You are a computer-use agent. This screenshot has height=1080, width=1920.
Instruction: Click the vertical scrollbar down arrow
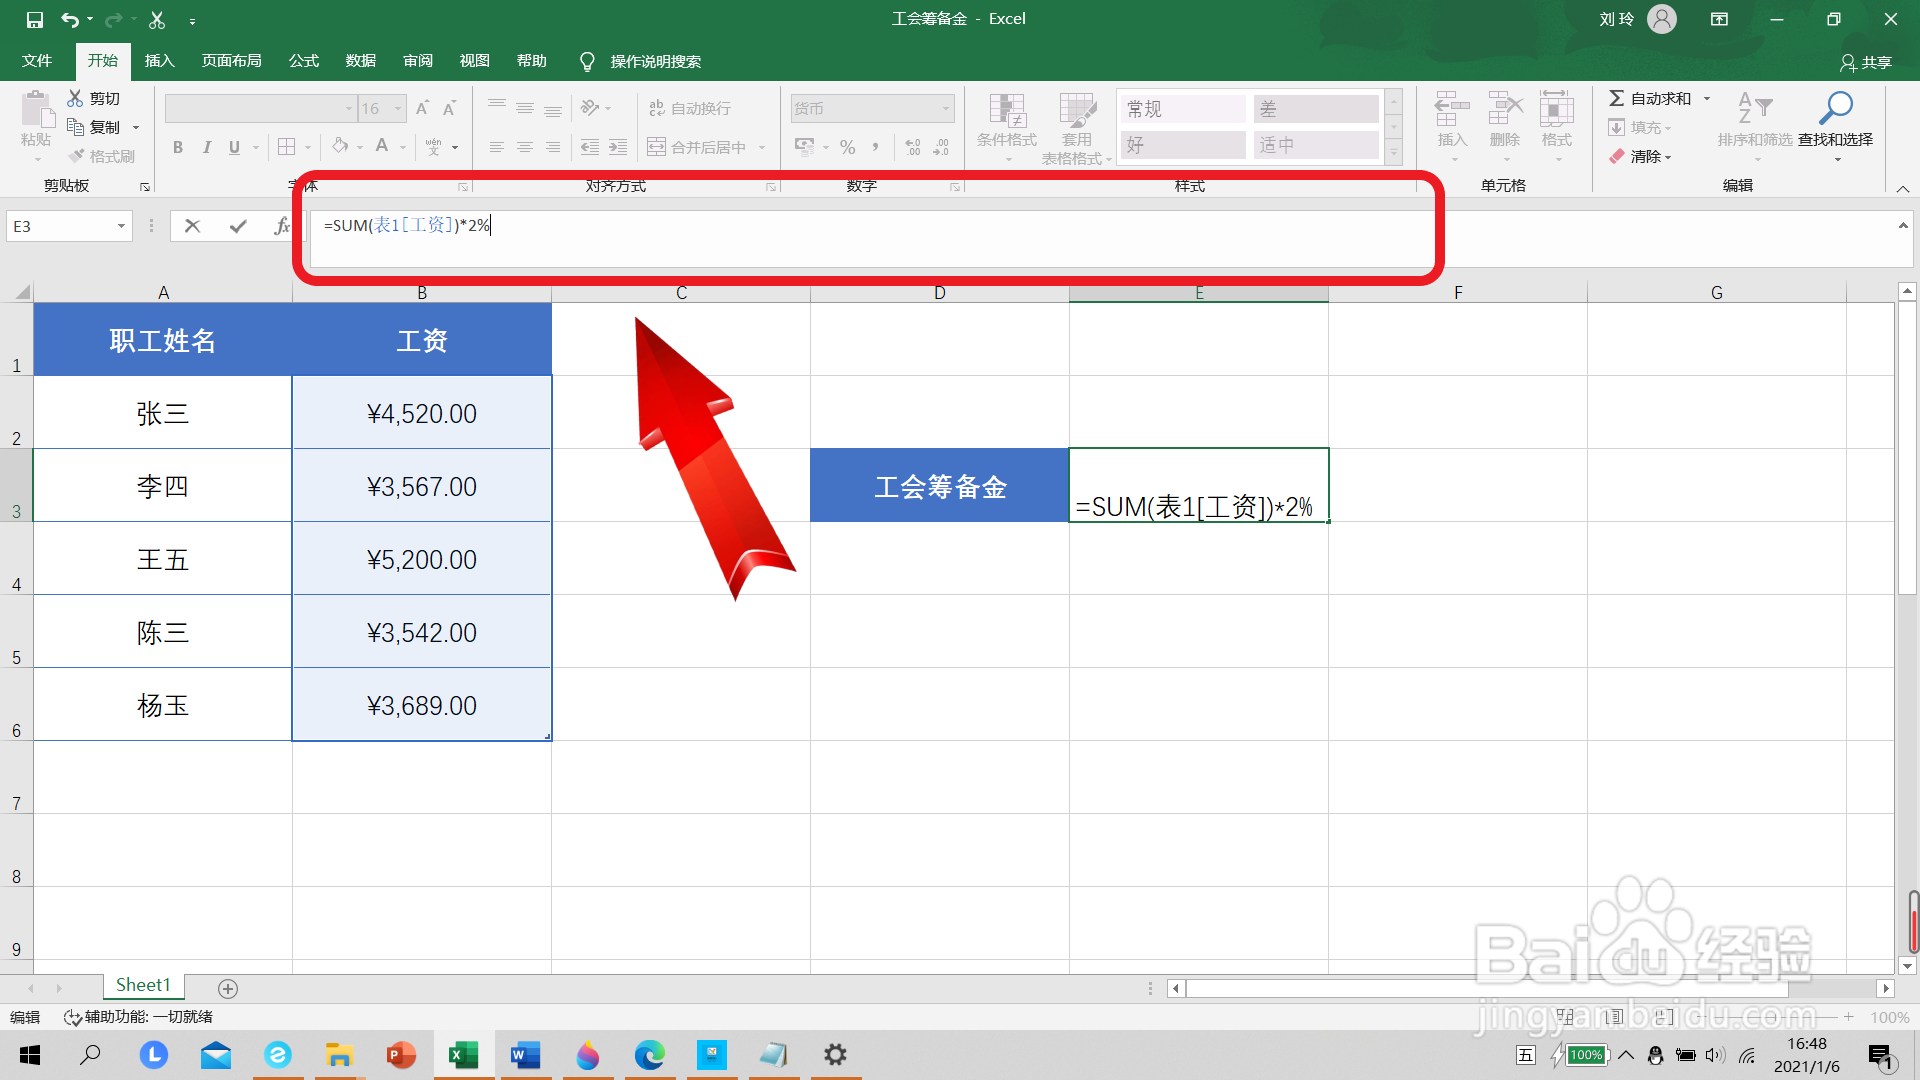(1907, 965)
